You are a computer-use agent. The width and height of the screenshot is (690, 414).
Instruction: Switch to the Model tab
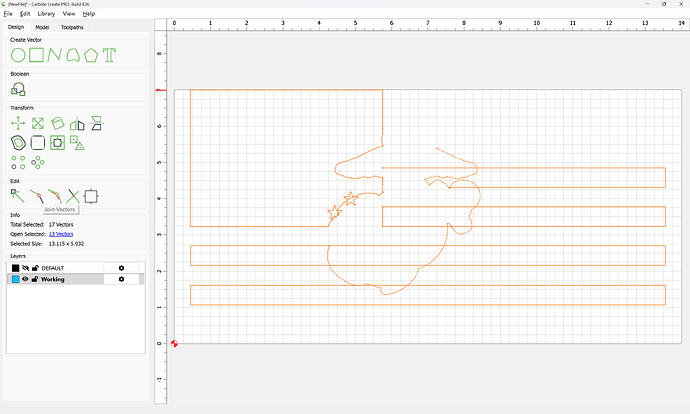(x=43, y=27)
